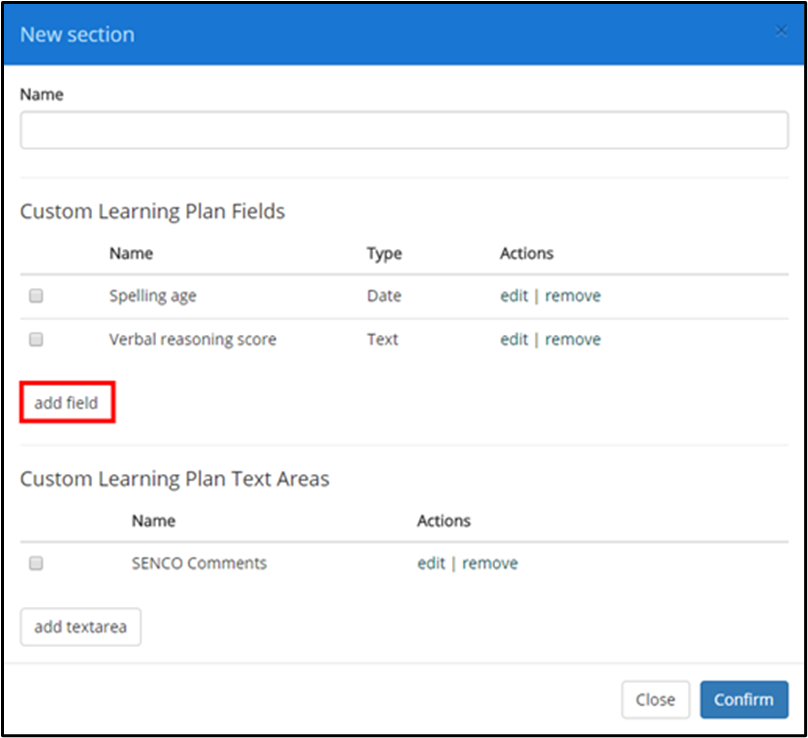Click the Type column header
Viewport: 808px width, 738px height.
coord(384,254)
